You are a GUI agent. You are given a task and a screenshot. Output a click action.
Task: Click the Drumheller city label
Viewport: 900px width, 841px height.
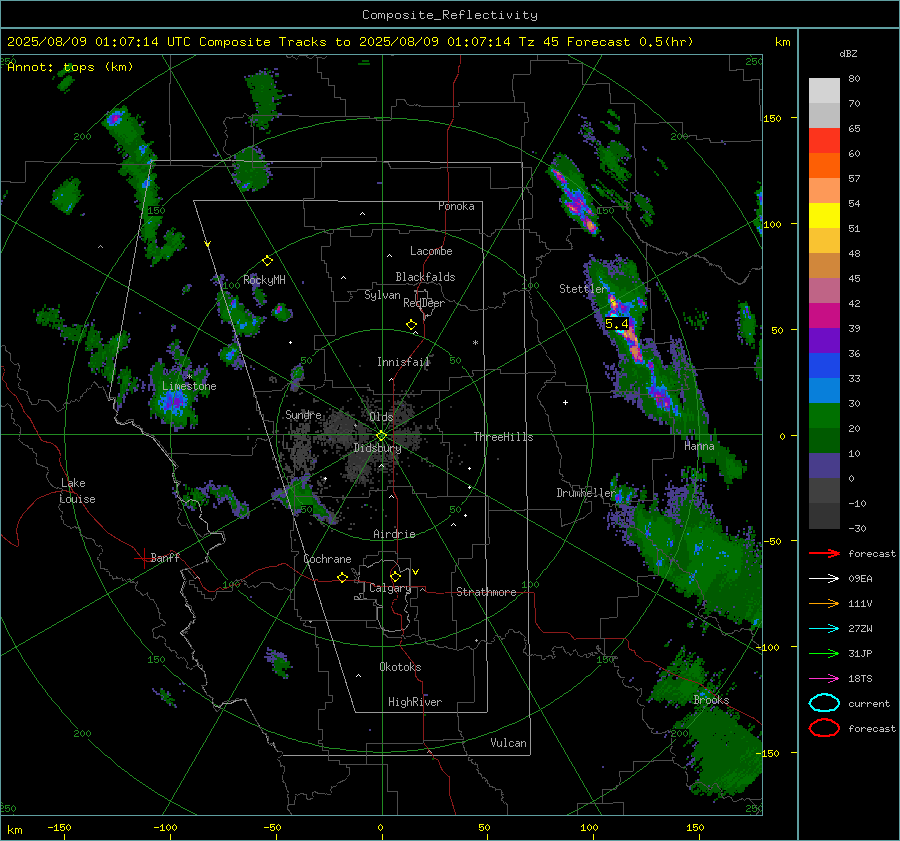click(586, 493)
